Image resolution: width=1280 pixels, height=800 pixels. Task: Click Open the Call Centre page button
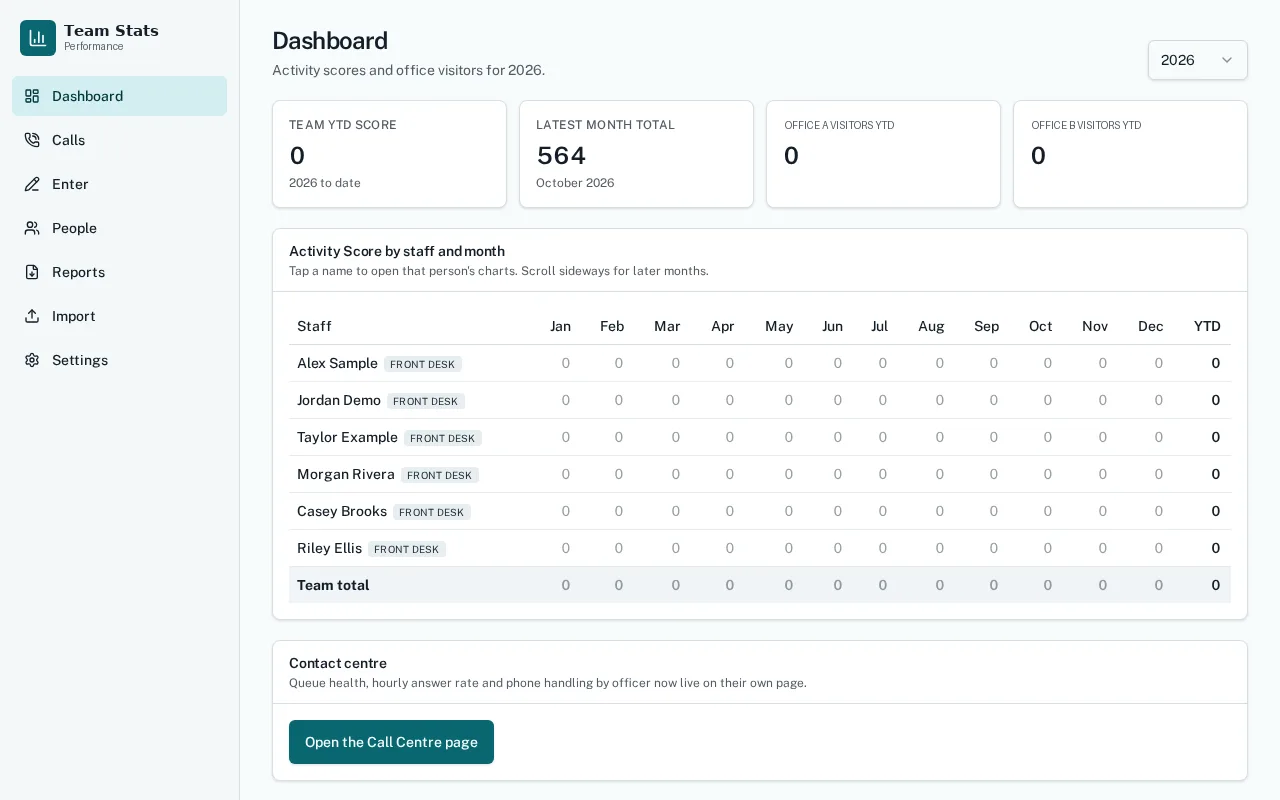point(391,742)
